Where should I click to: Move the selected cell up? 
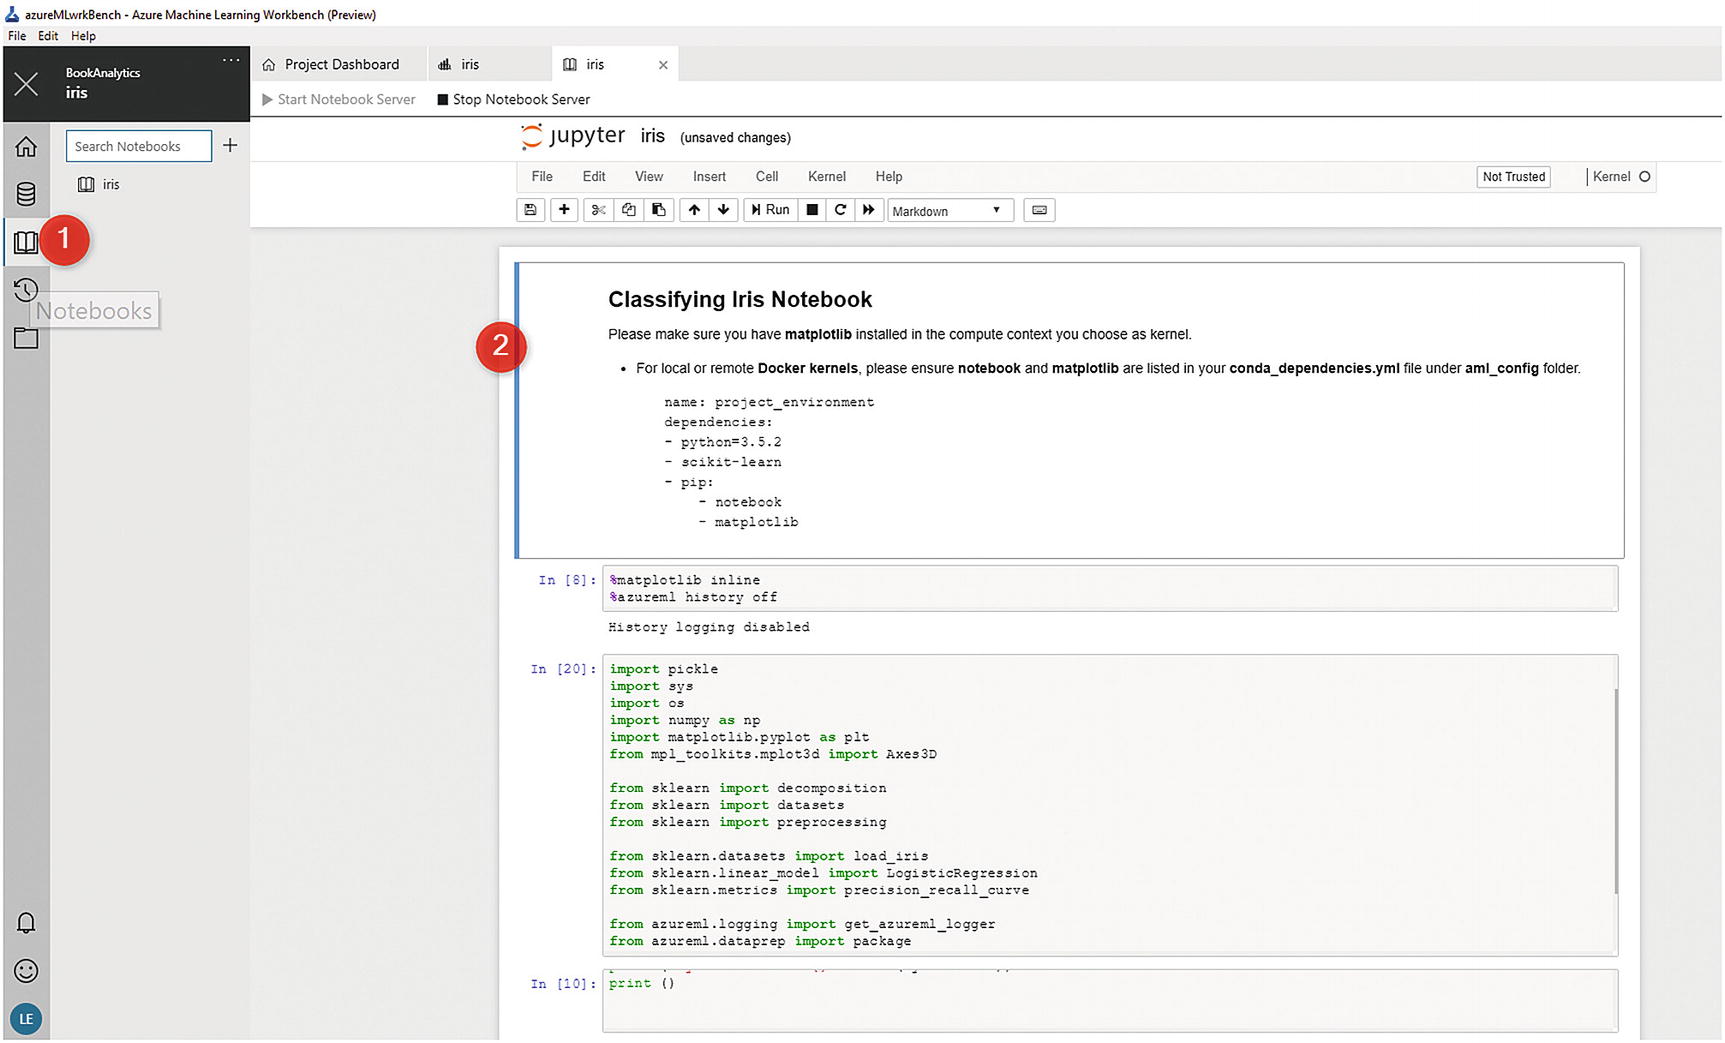click(693, 210)
